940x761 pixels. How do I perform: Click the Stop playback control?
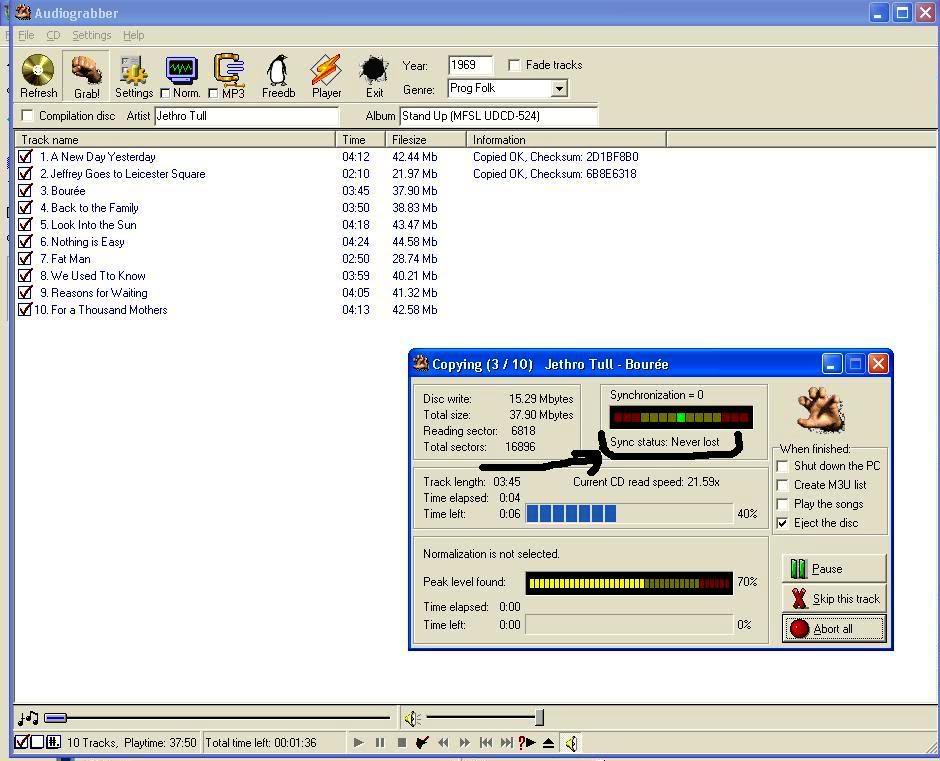402,742
